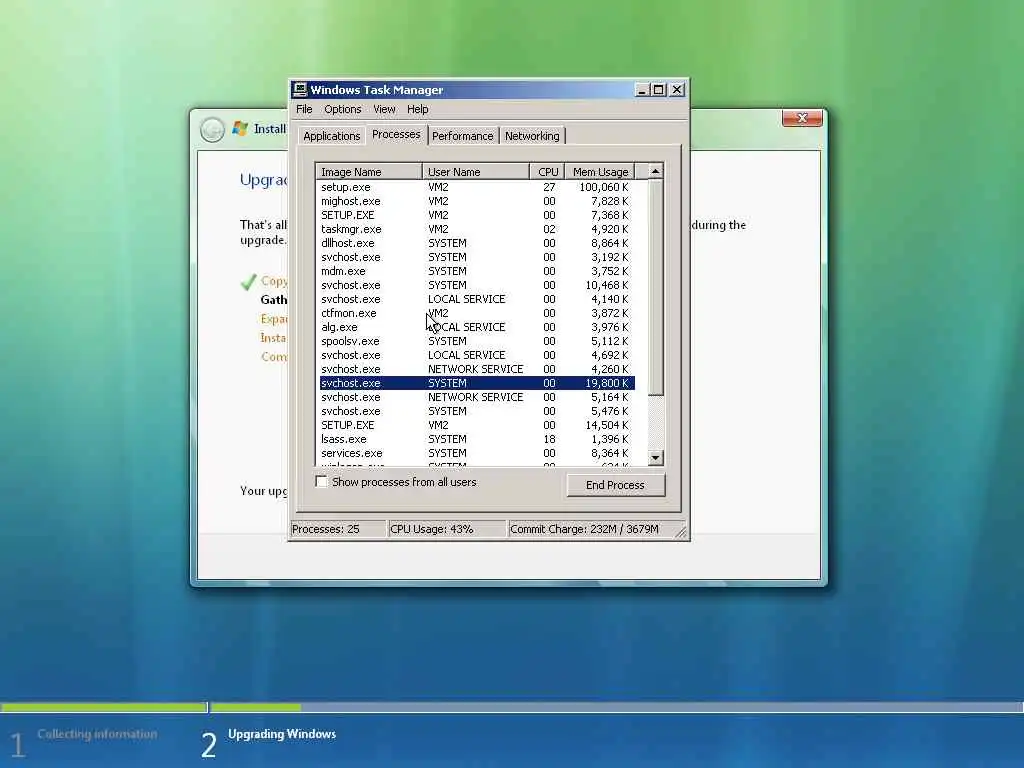Select svchost.exe using 4,140 K

(x=477, y=299)
